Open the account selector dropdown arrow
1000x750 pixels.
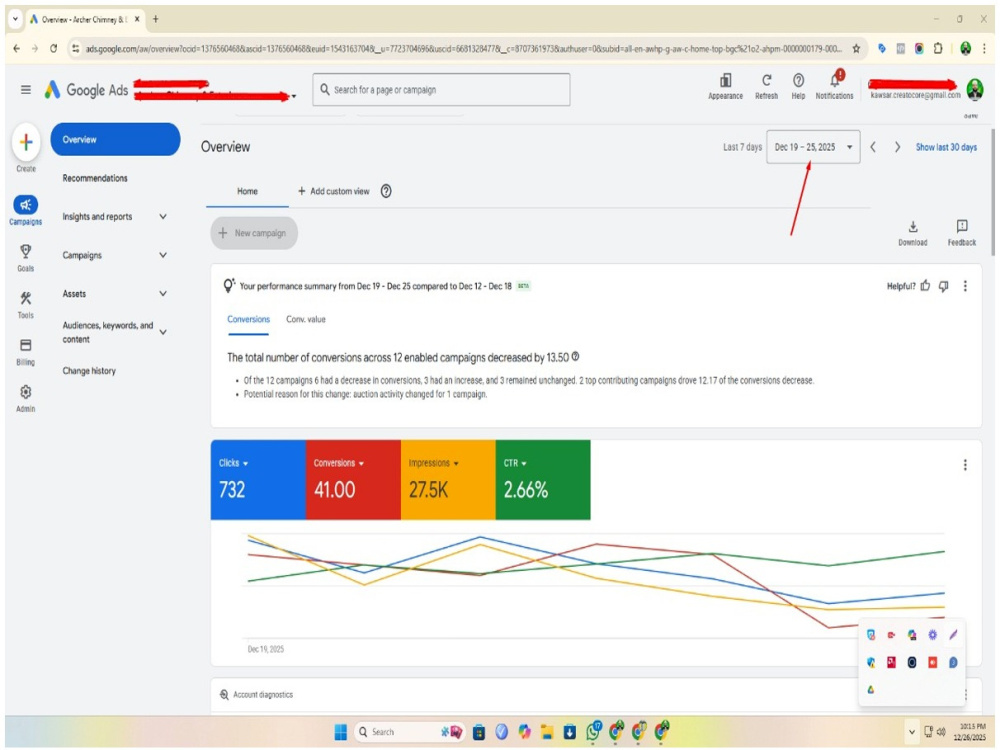(294, 96)
